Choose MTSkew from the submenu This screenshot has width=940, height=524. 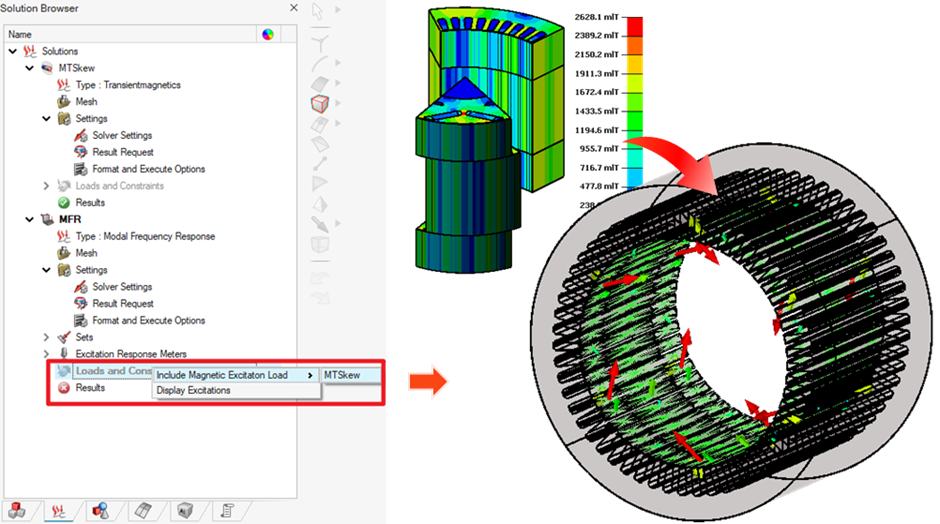(350, 375)
